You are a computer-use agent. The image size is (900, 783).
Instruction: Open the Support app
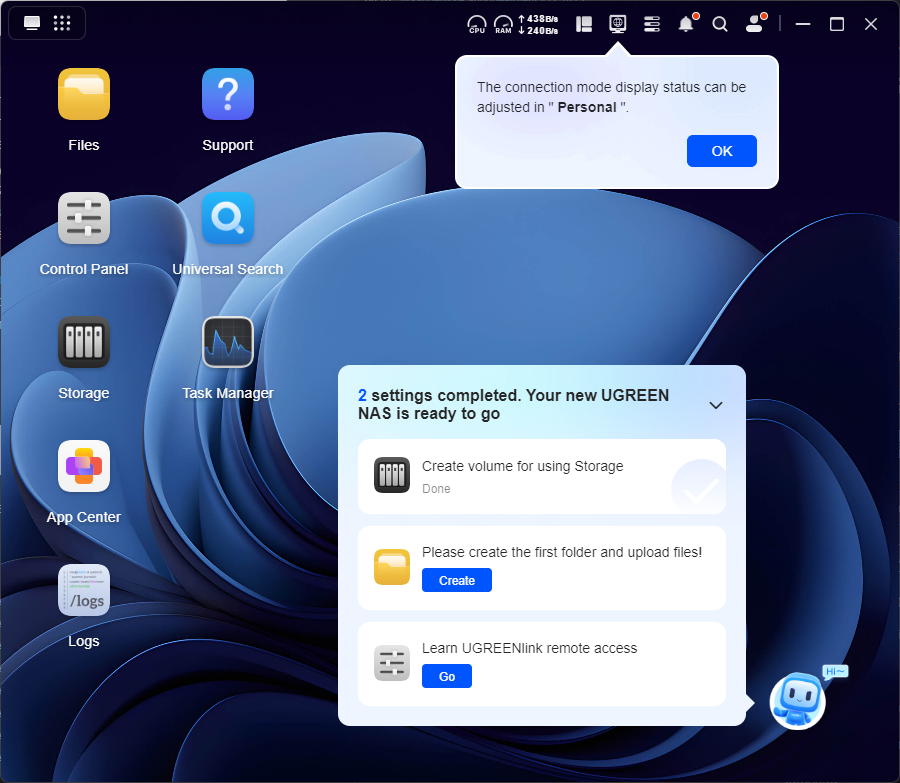(228, 95)
